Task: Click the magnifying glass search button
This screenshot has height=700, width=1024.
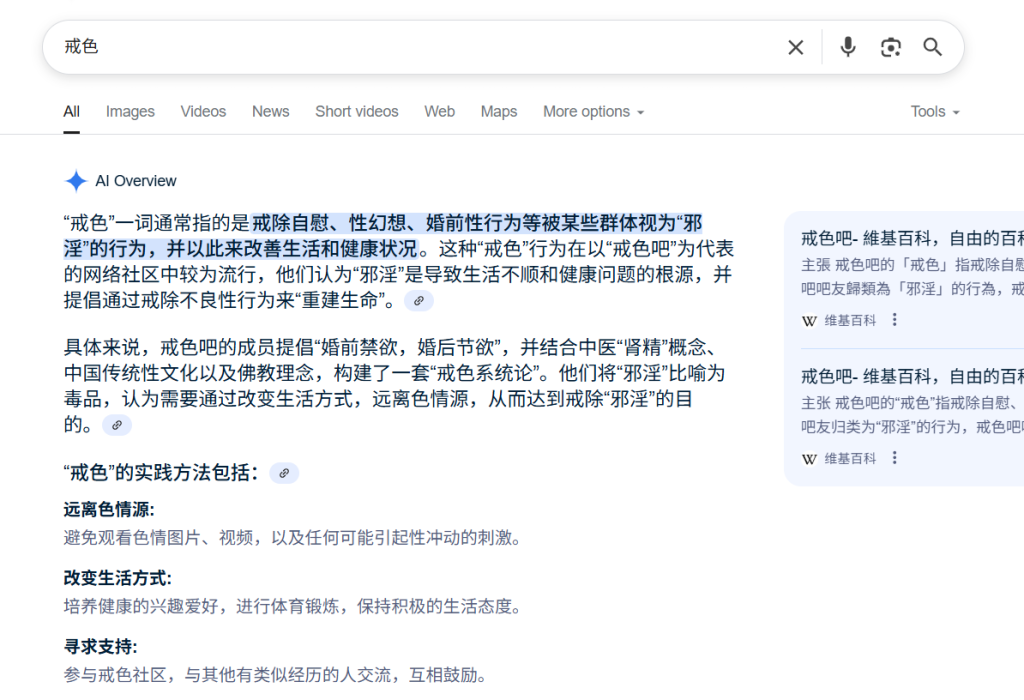Action: [933, 47]
